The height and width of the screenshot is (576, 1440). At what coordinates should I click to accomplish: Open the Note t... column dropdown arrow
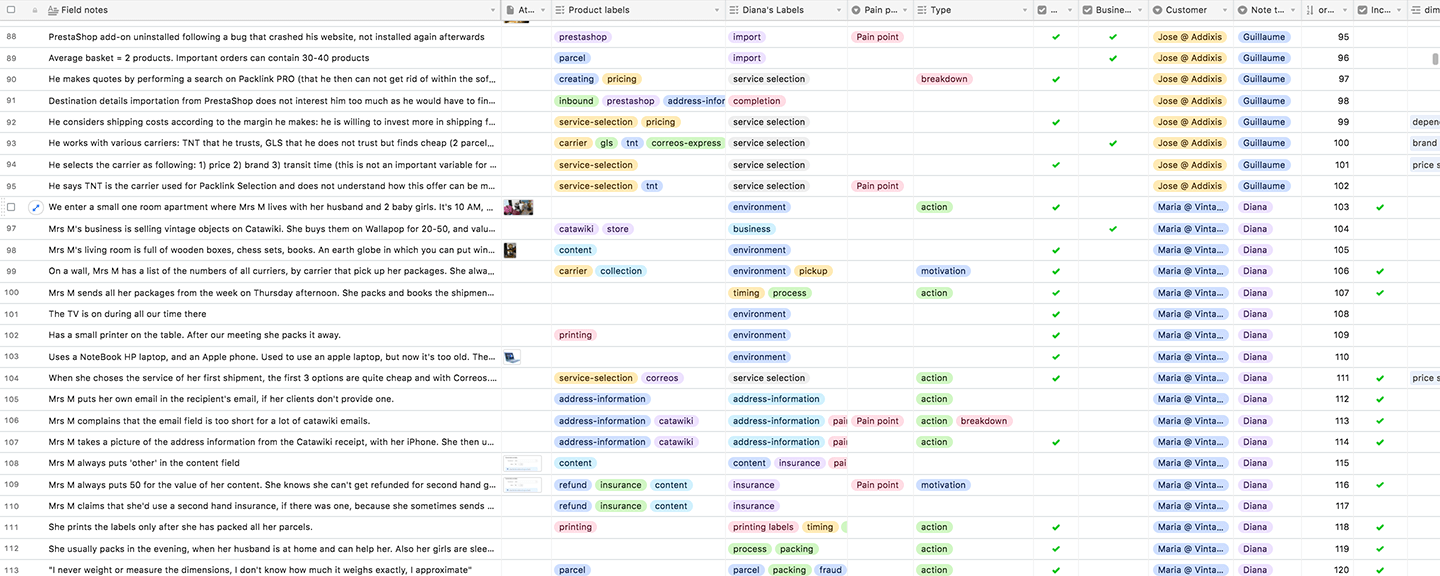click(x=1292, y=10)
